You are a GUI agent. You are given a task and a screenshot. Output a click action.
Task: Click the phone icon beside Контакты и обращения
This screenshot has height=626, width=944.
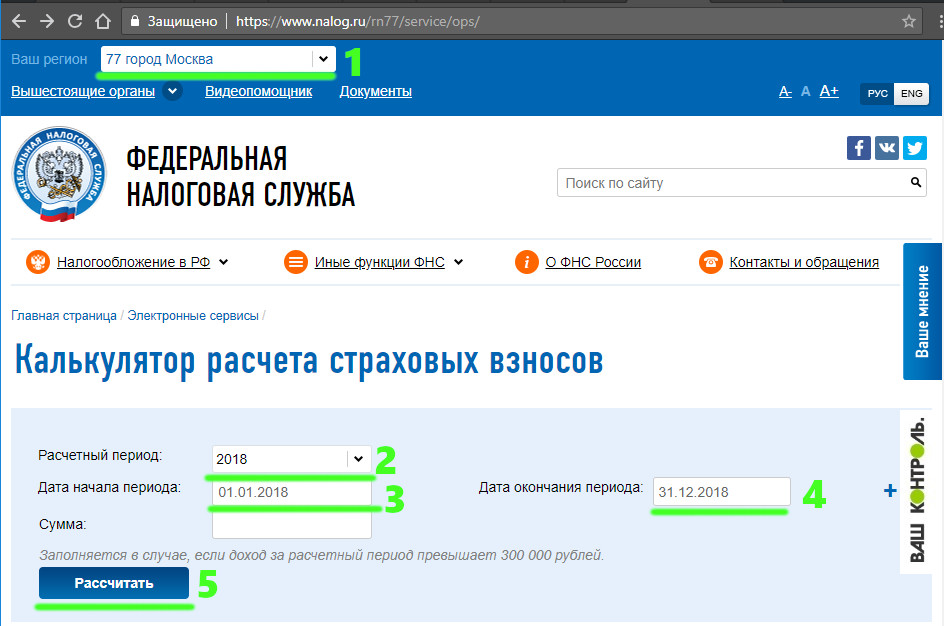[x=710, y=261]
